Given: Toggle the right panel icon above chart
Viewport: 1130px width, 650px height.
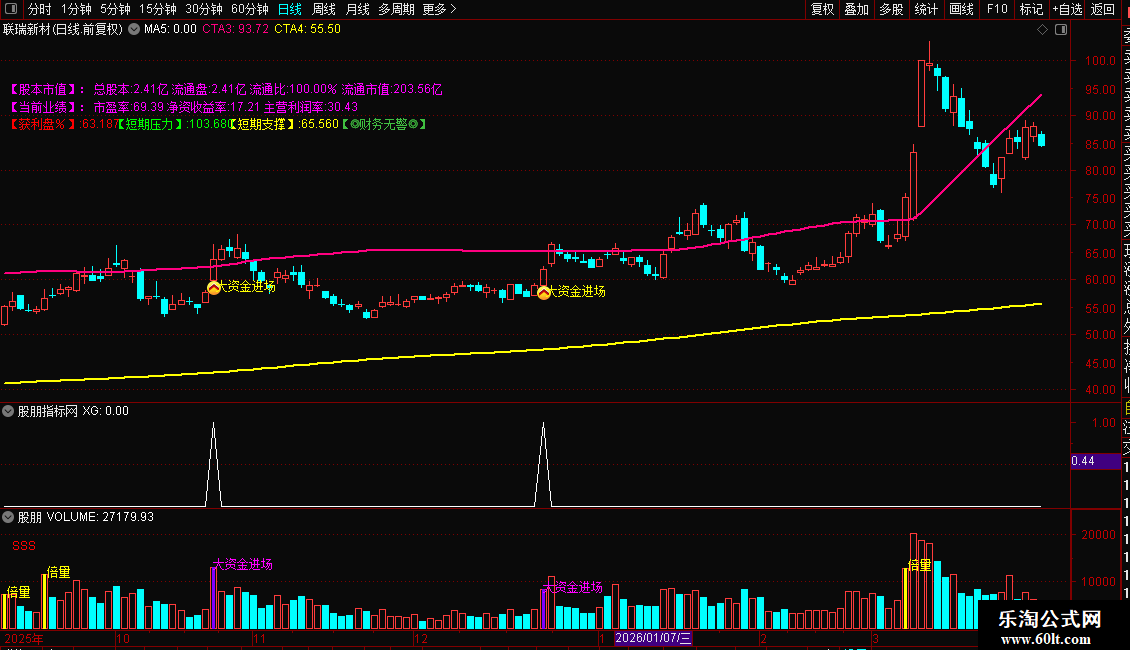Looking at the screenshot, I should click(1061, 29).
